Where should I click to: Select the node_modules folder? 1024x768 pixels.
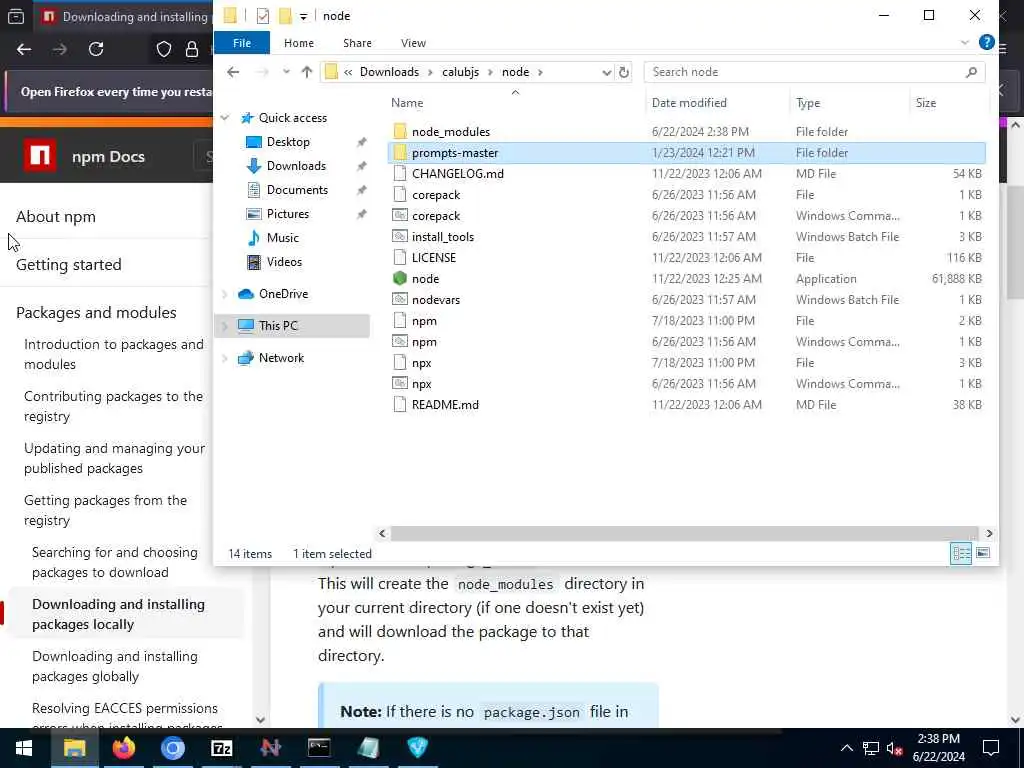click(451, 132)
